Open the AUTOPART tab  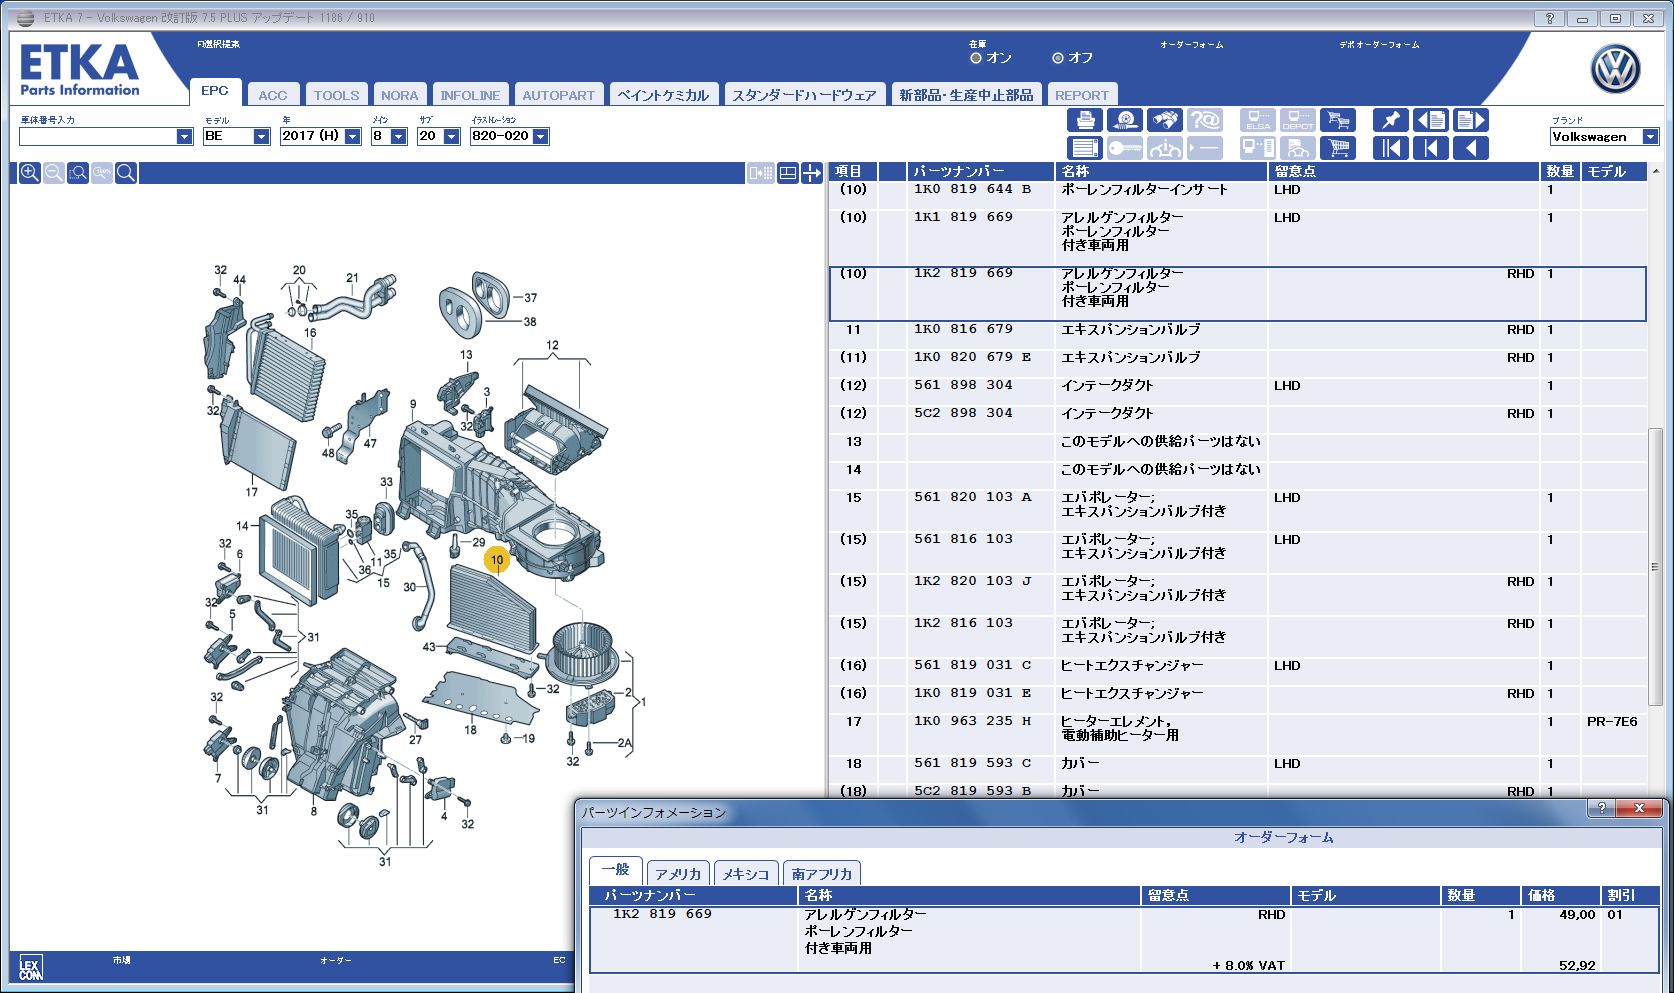[x=558, y=95]
